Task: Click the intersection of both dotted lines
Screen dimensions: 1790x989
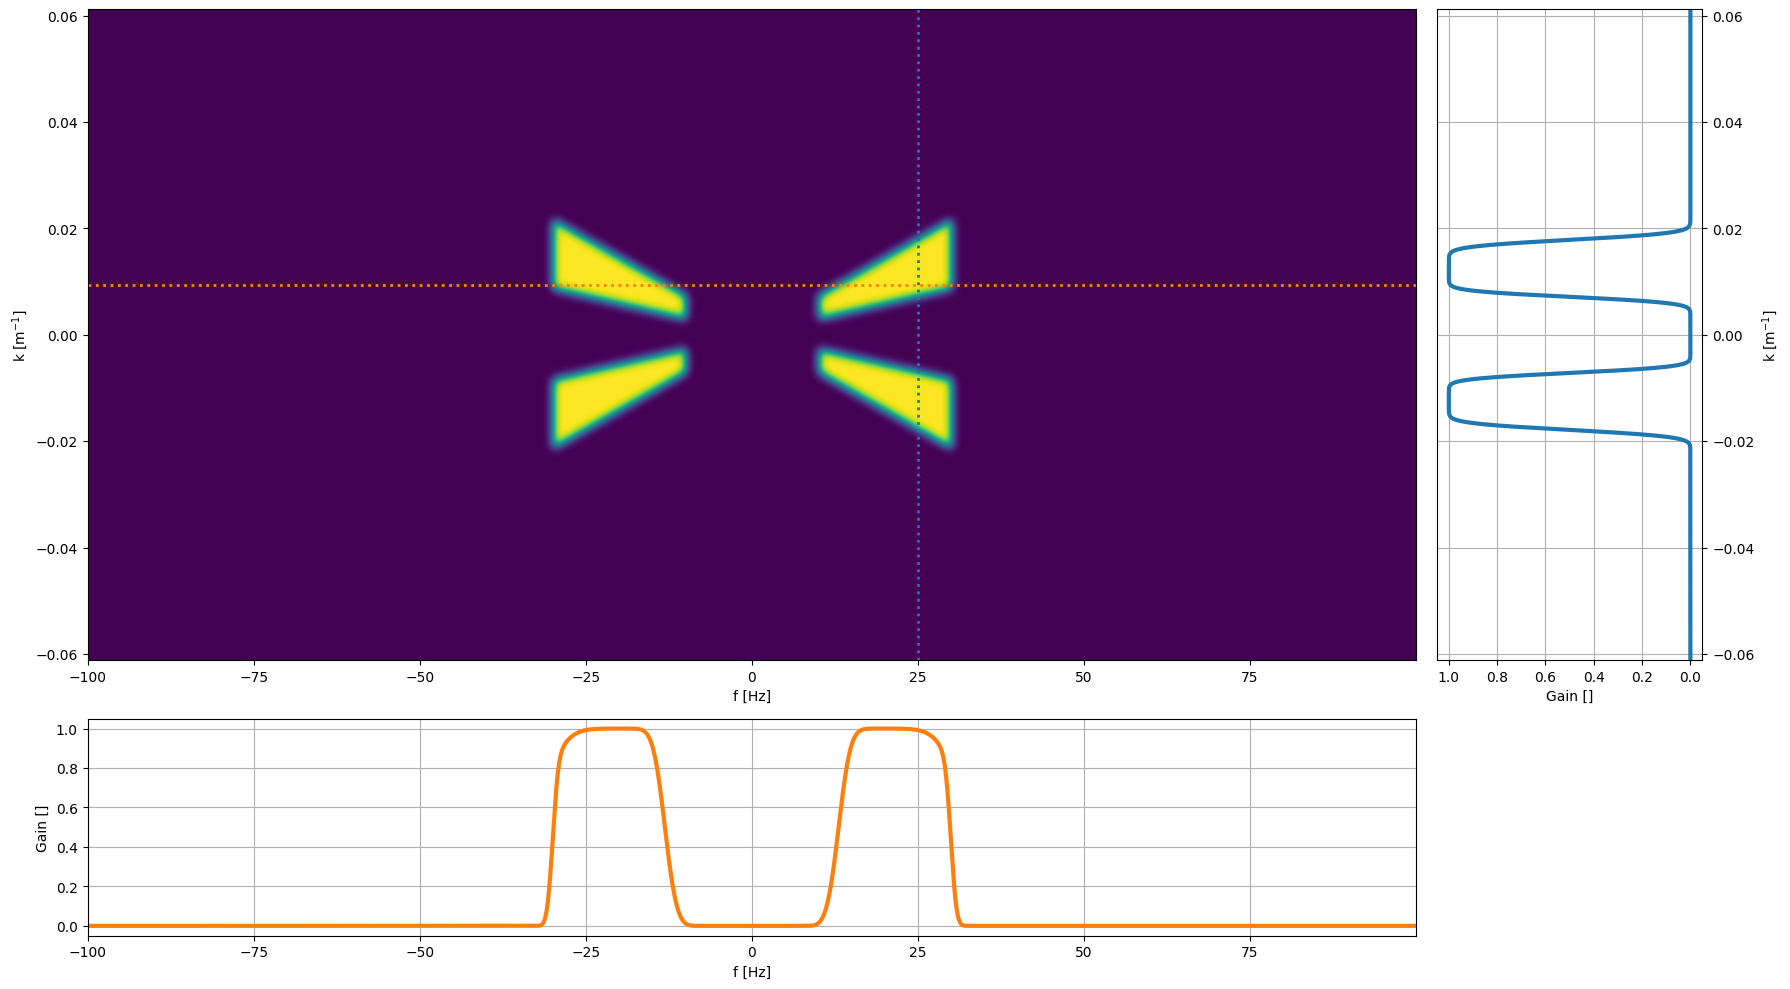Action: 918,286
